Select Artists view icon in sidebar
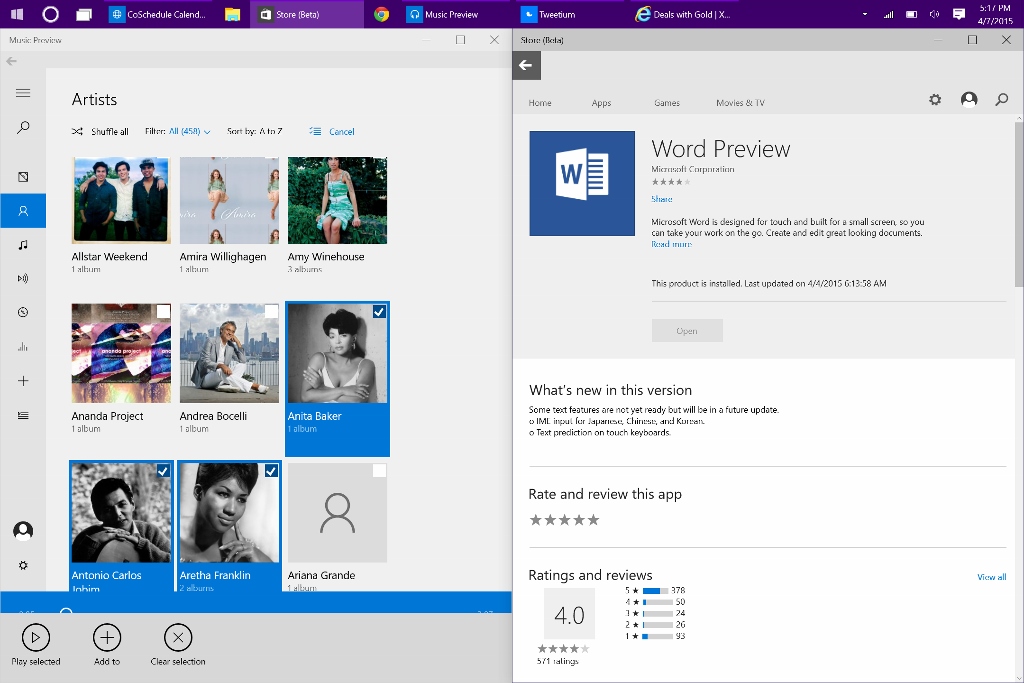The image size is (1024, 683). tap(23, 211)
